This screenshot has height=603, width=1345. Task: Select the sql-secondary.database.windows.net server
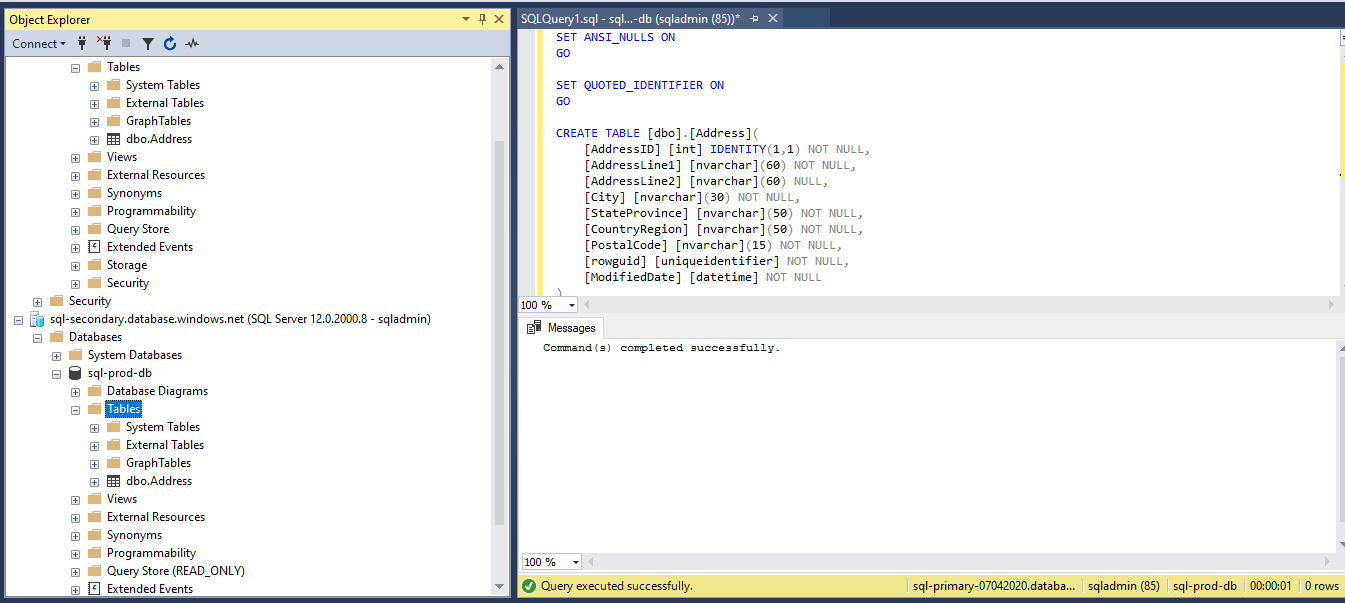click(240, 319)
